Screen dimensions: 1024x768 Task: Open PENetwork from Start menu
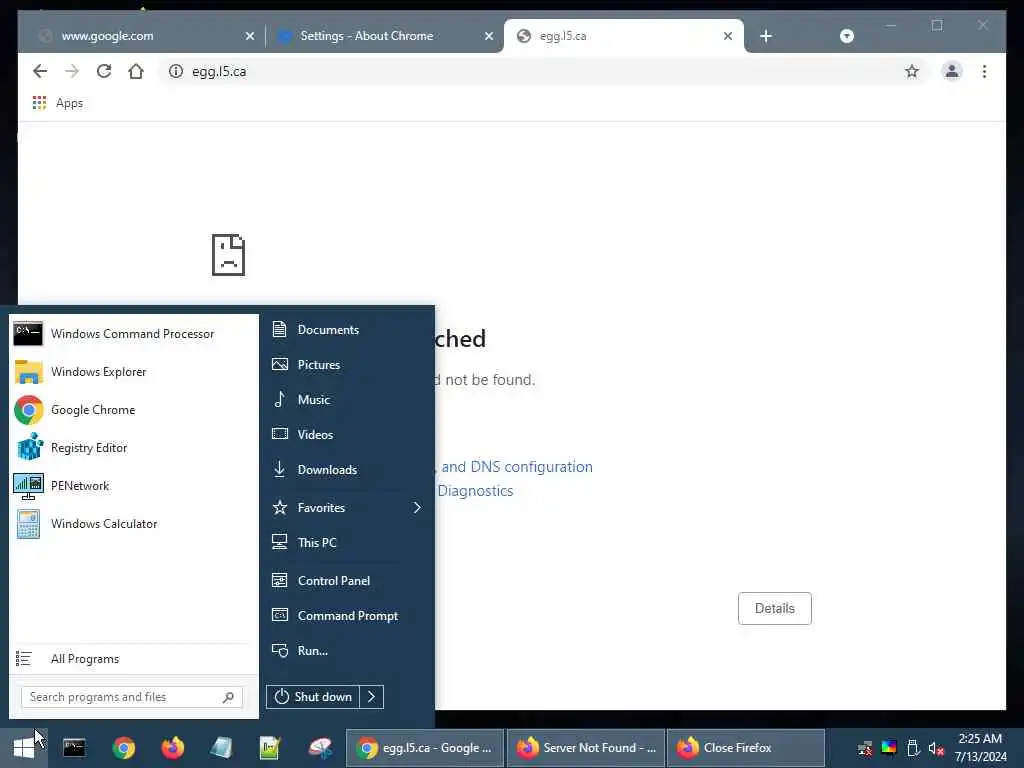[133, 486]
